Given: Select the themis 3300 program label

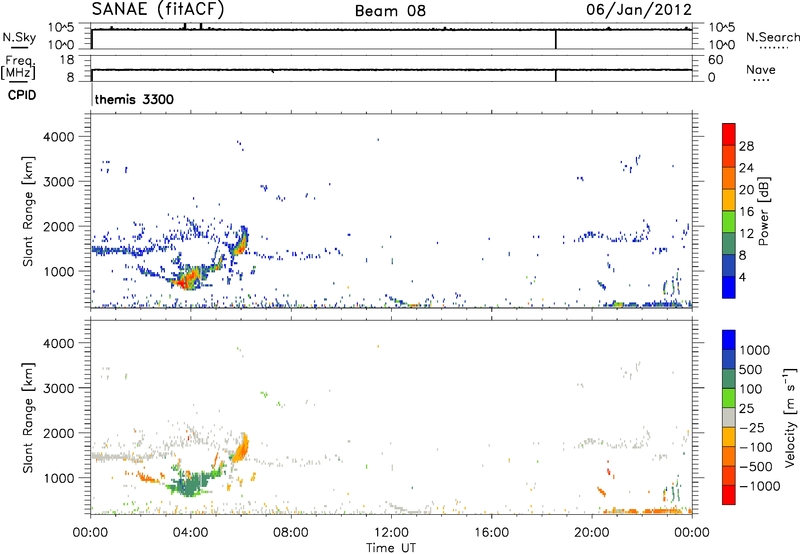Looking at the screenshot, I should click(x=134, y=99).
